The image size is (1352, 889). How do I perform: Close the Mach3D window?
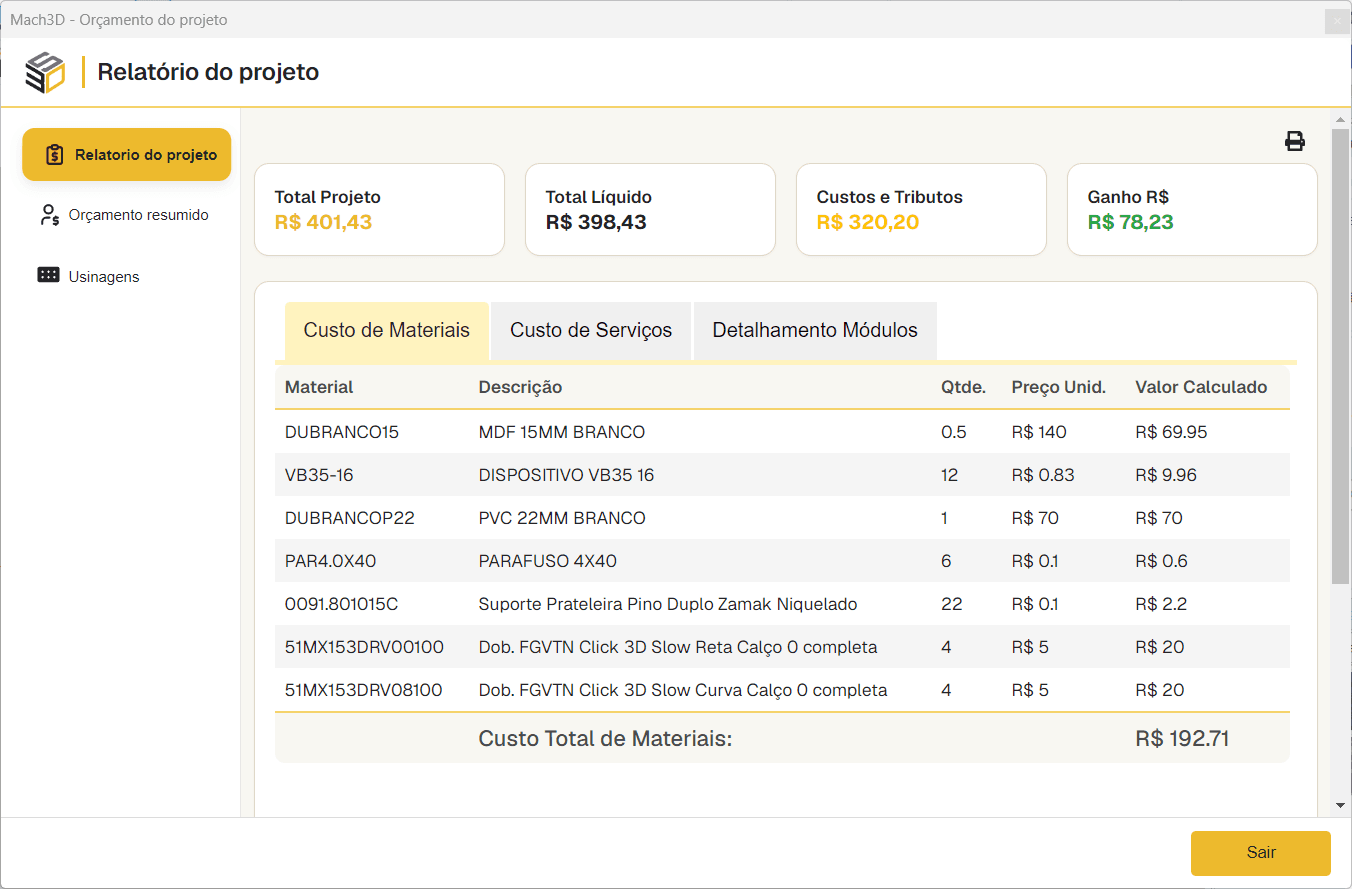click(1337, 21)
